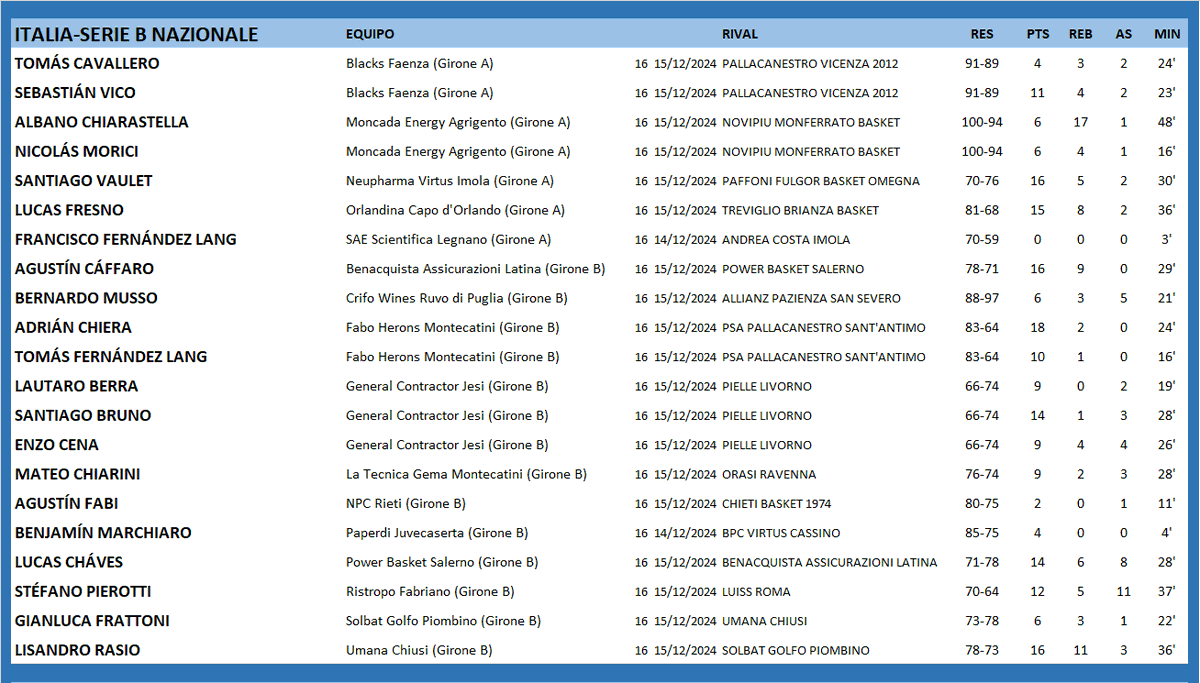The height and width of the screenshot is (683, 1200).
Task: Click the MIN column header
Action: (1167, 34)
